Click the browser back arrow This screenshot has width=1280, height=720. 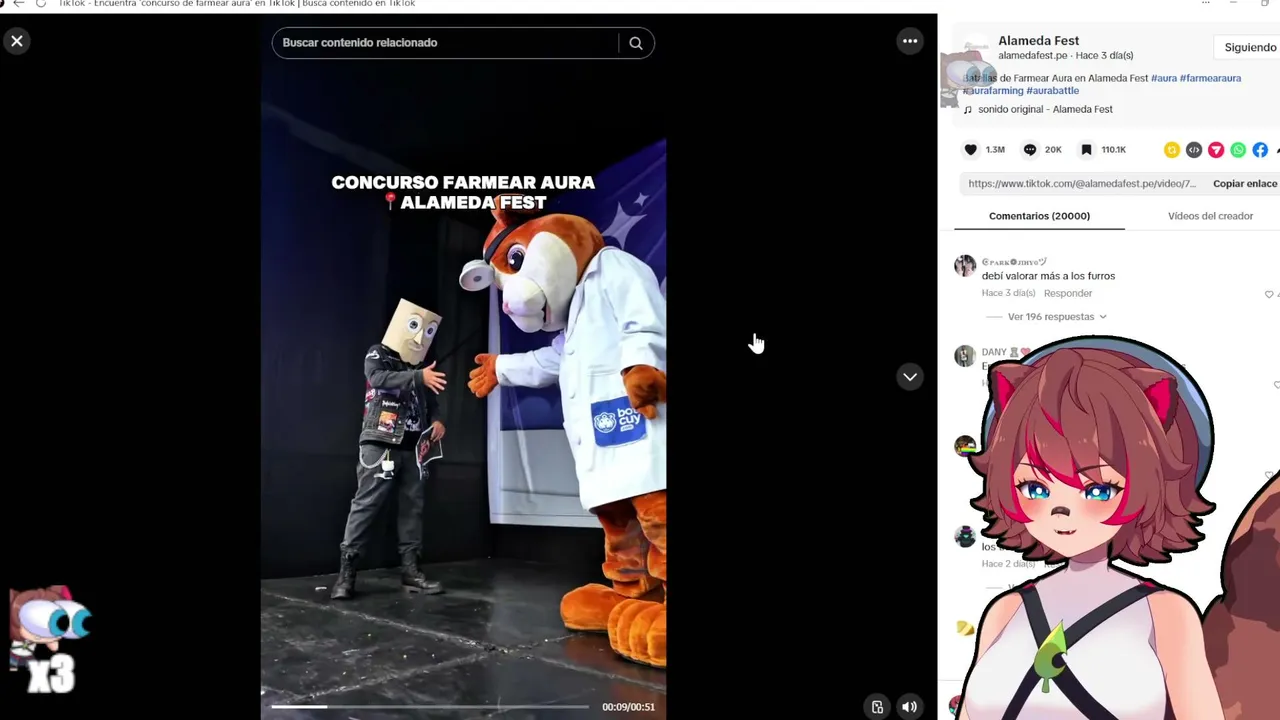[18, 4]
